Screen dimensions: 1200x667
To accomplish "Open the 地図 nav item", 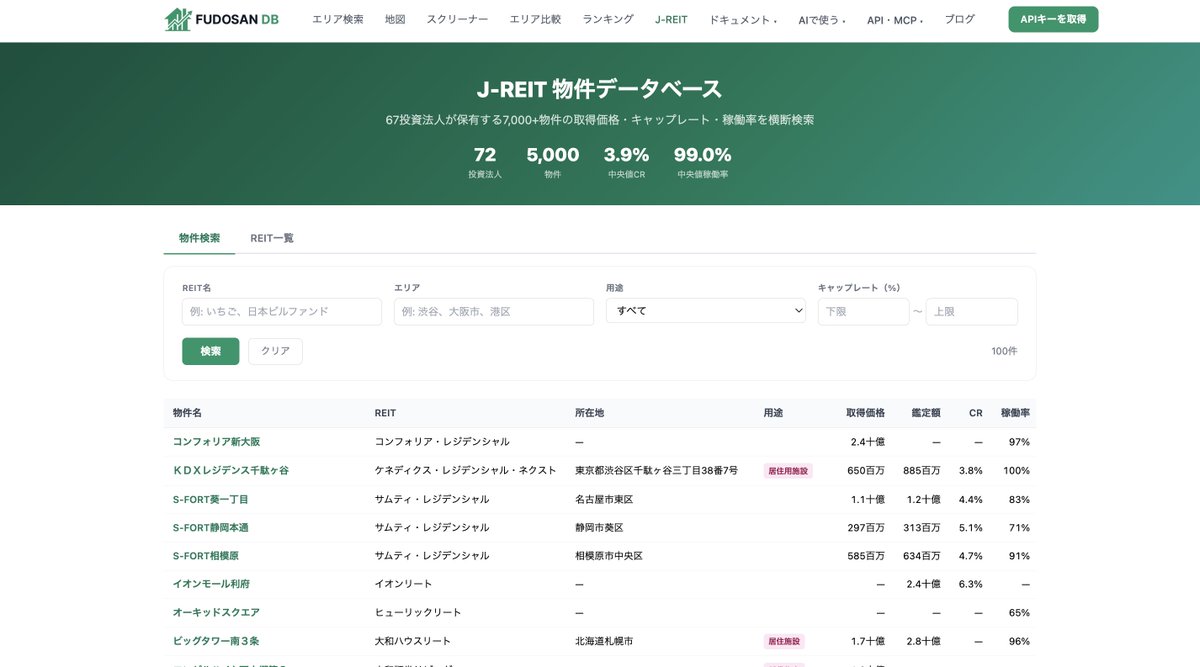I will [395, 19].
